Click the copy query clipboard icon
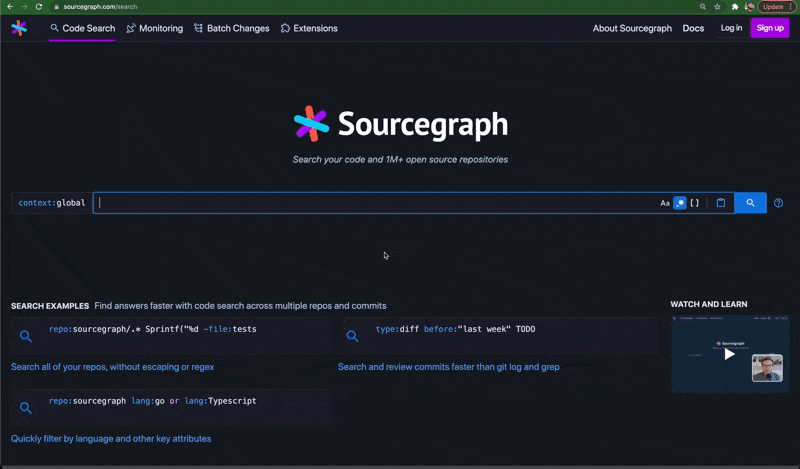Image resolution: width=800 pixels, height=469 pixels. 720,203
